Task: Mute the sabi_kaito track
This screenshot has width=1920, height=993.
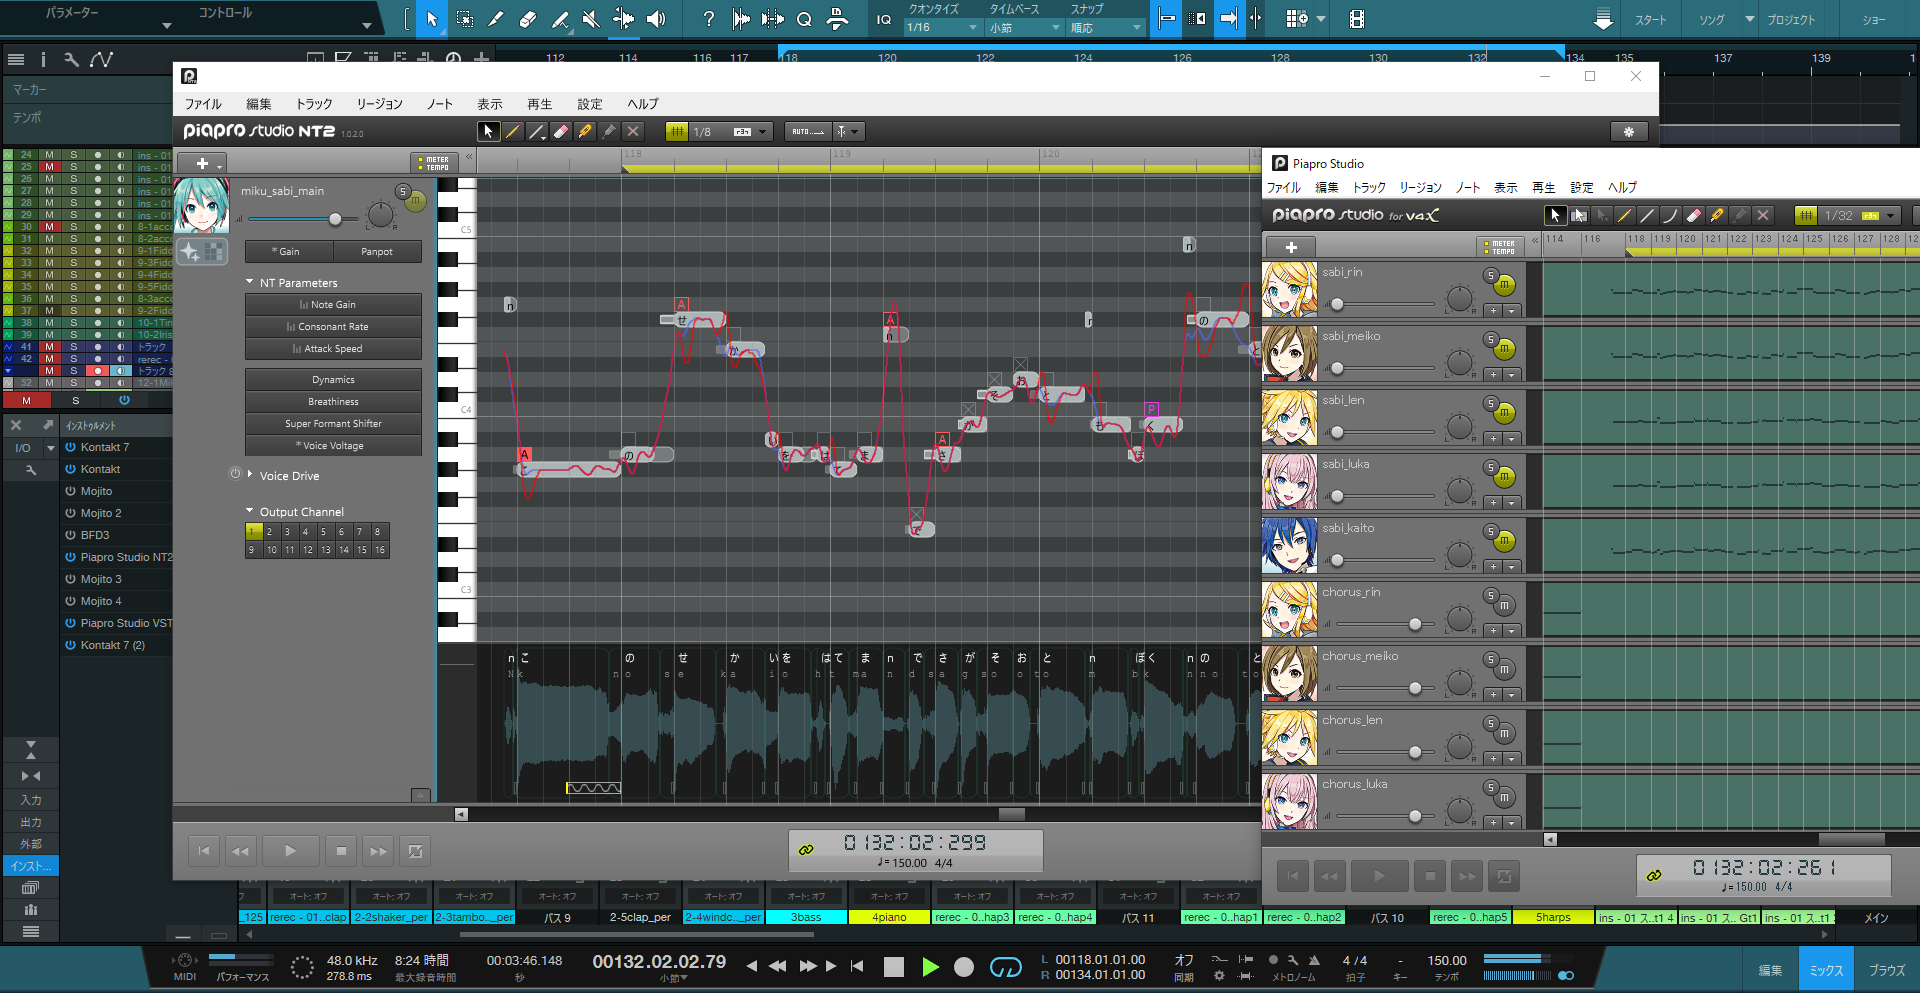Action: click(1504, 541)
